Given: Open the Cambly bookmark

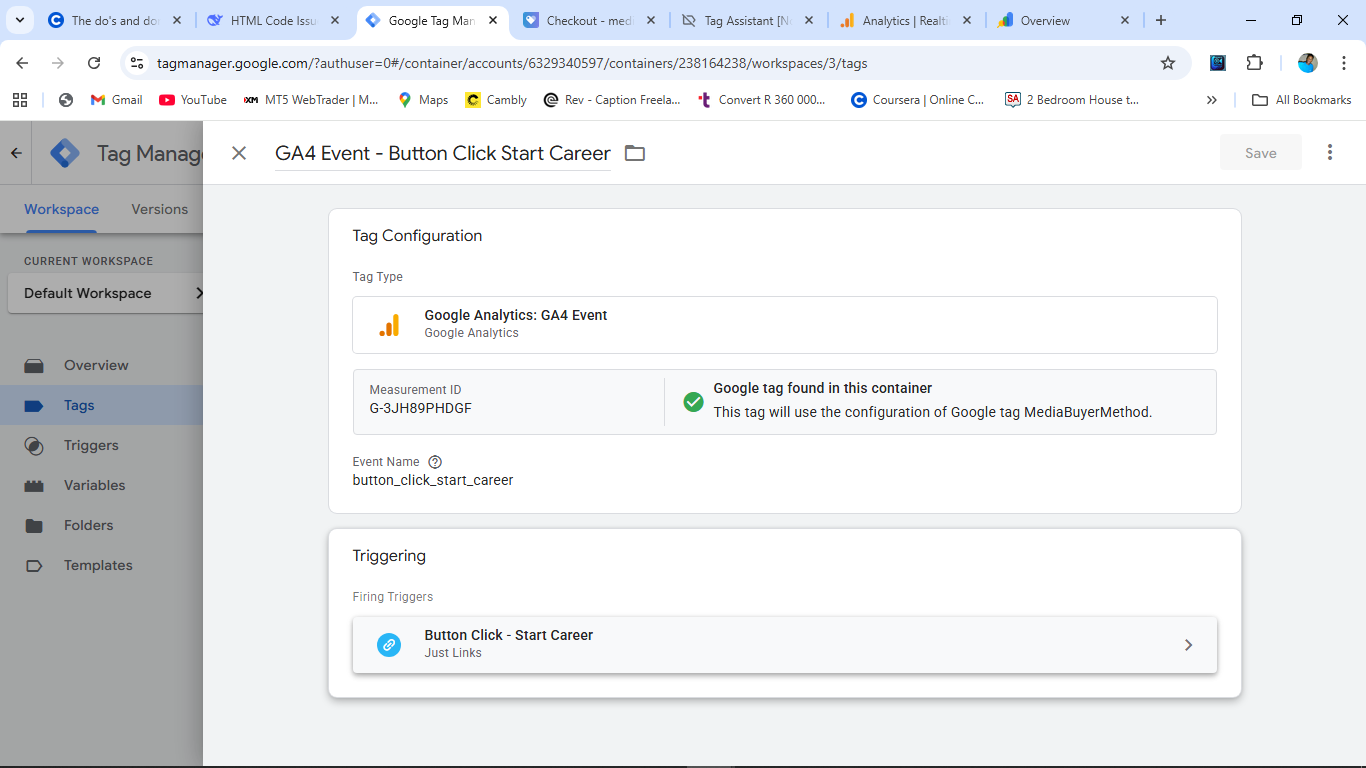Looking at the screenshot, I should (x=496, y=100).
